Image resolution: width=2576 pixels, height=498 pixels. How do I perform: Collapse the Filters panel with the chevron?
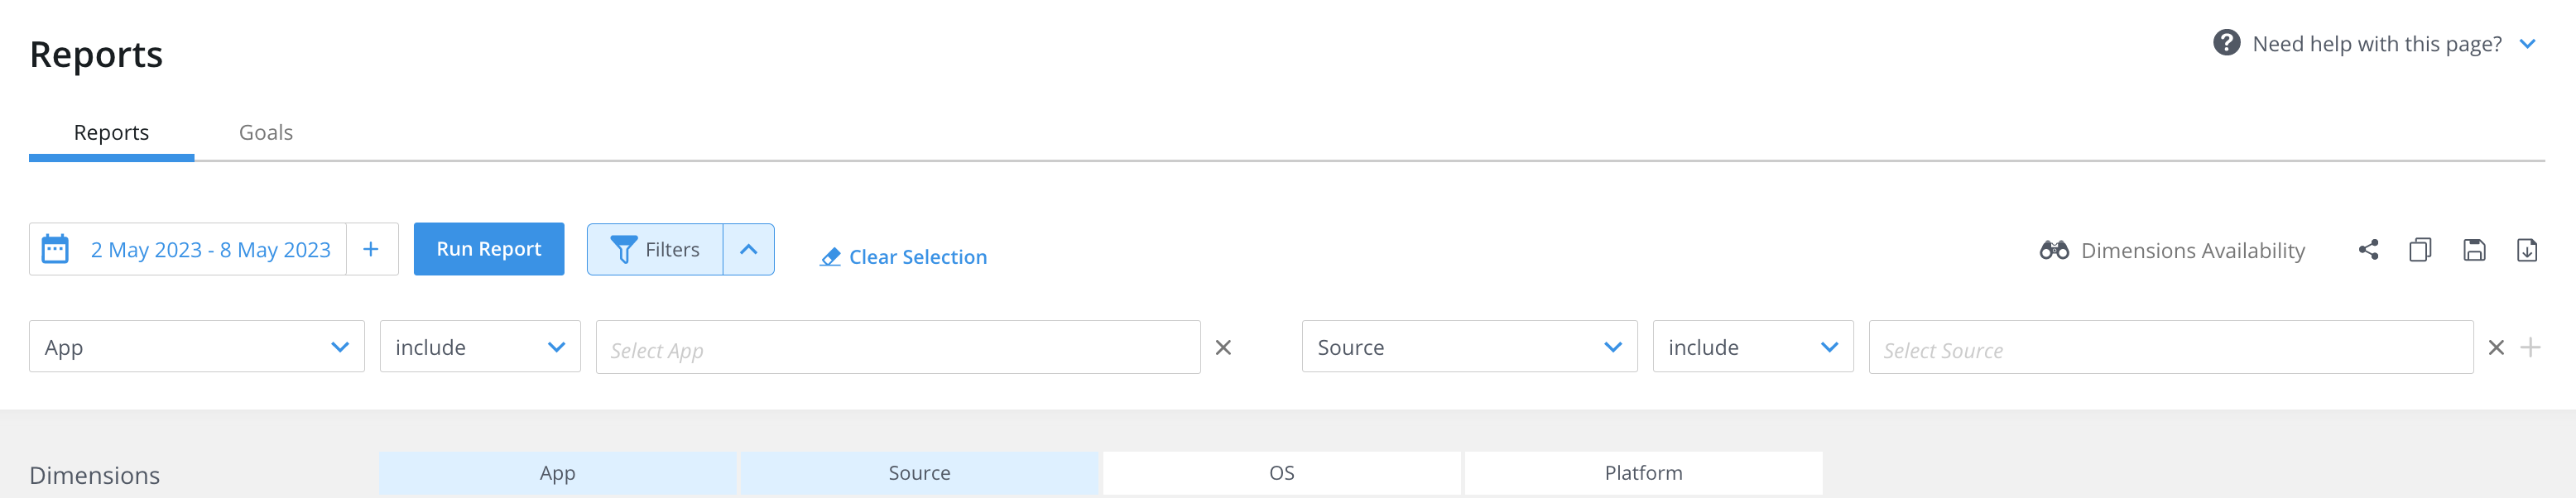click(748, 249)
